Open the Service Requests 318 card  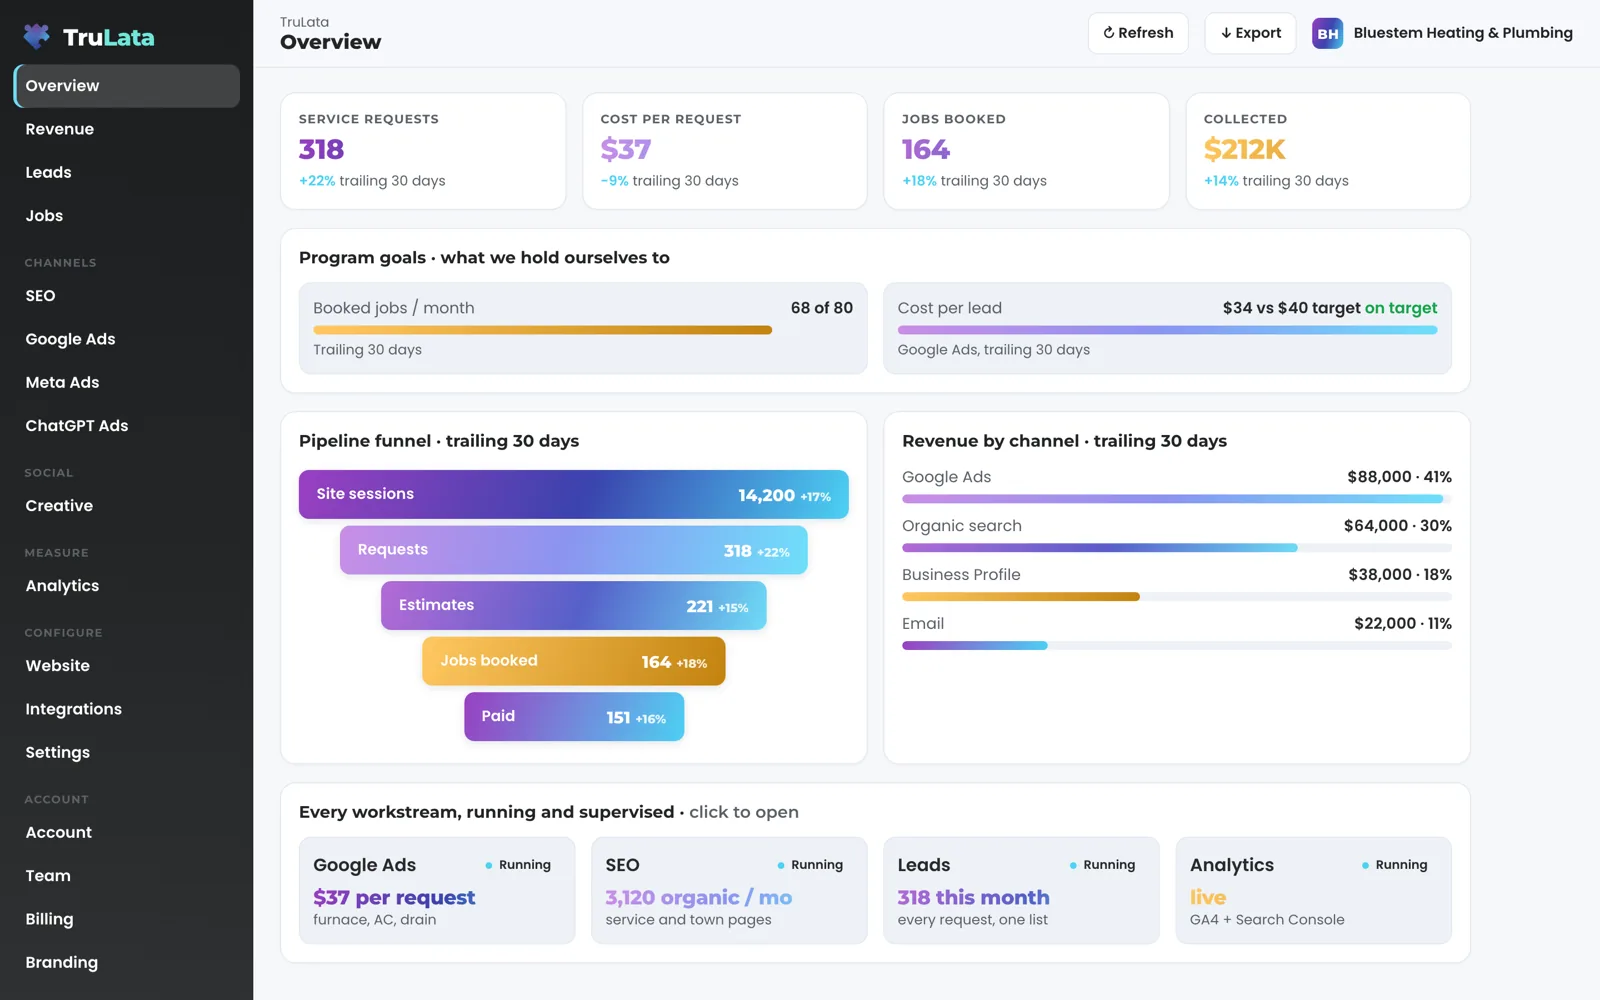click(x=423, y=151)
